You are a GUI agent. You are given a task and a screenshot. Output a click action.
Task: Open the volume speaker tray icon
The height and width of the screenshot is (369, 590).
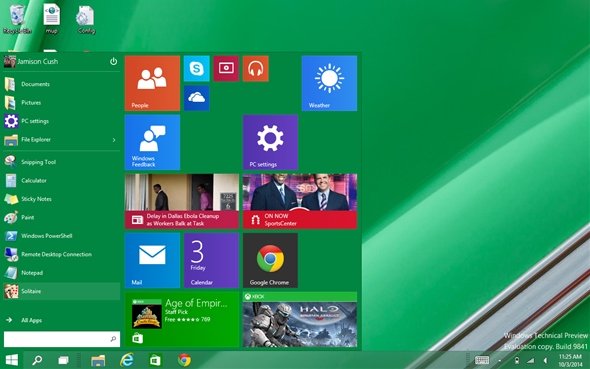tap(545, 361)
